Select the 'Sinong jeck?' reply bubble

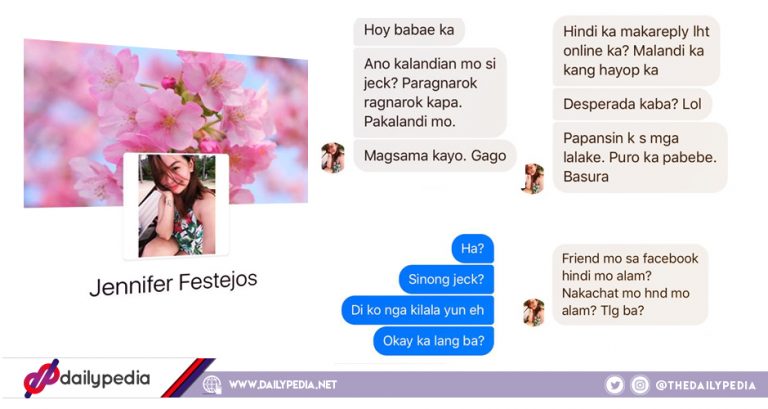pos(446,279)
